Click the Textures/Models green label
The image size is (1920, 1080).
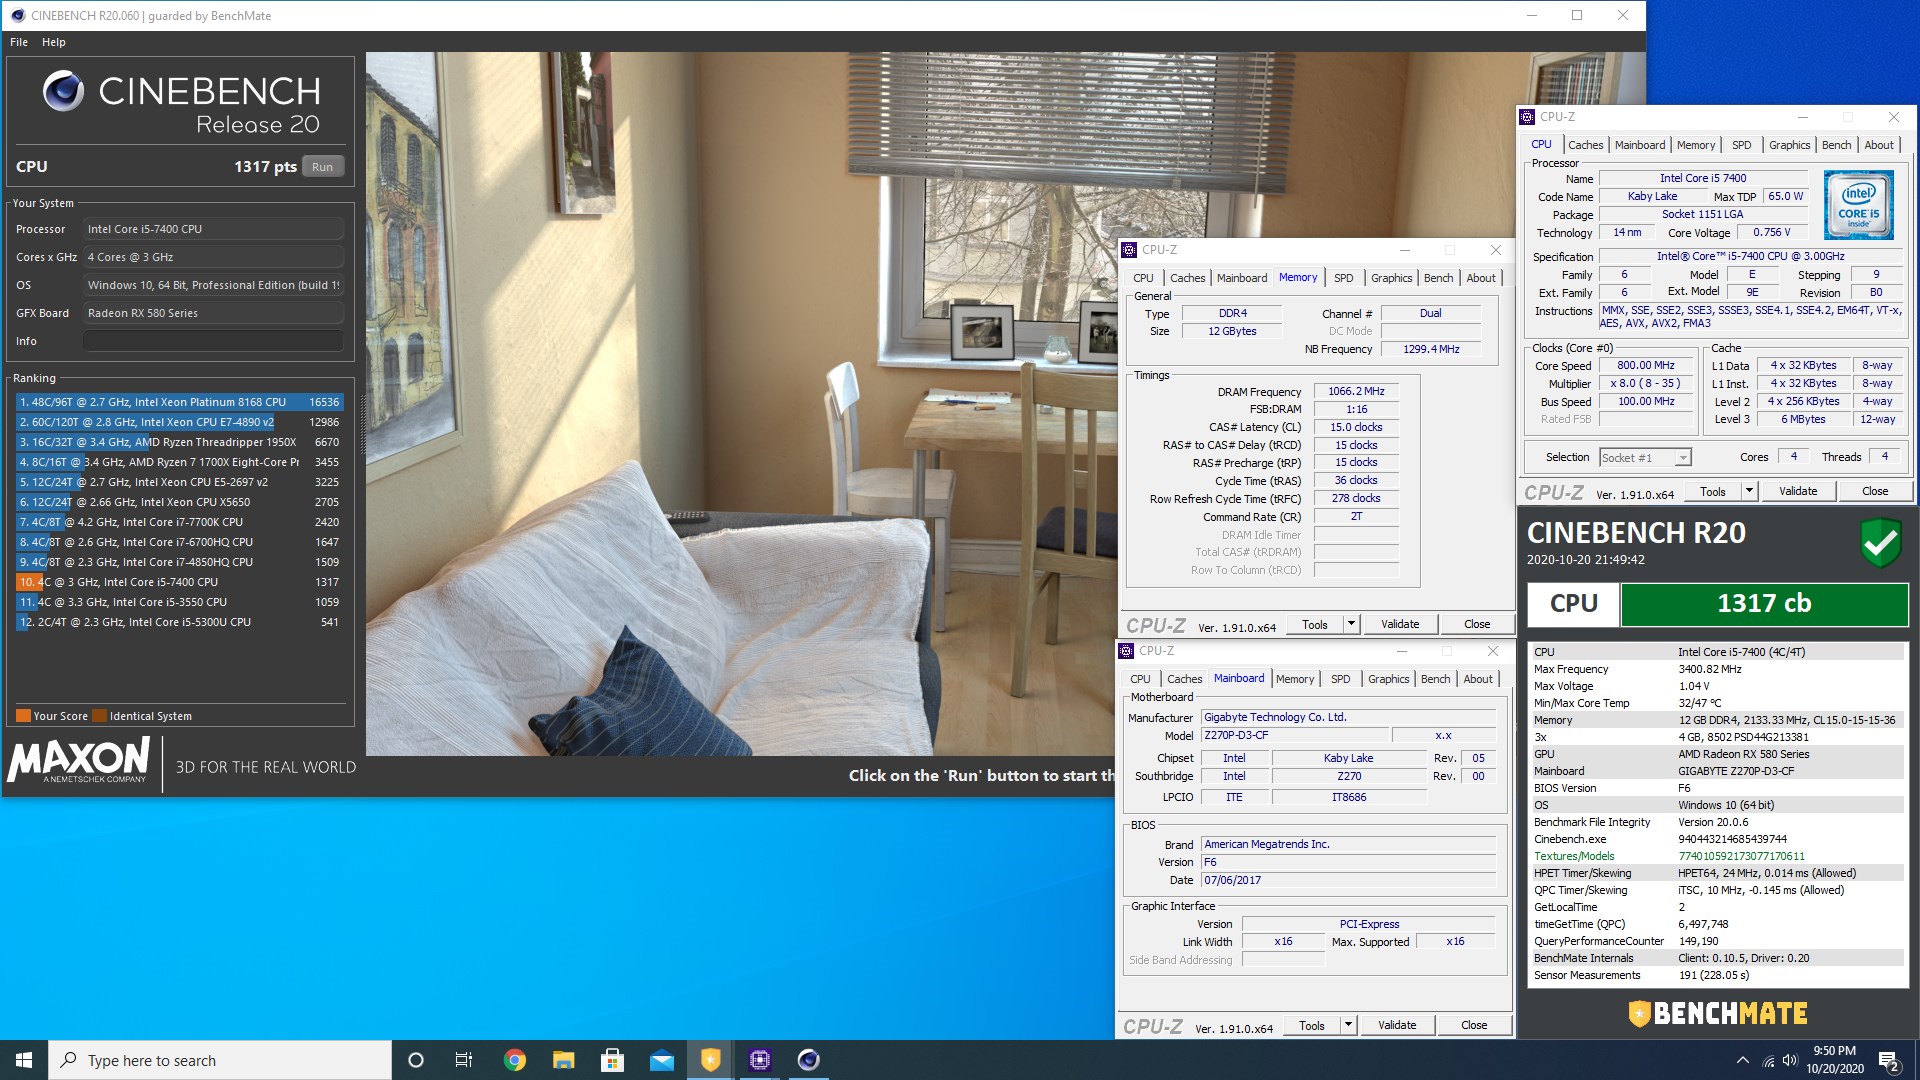pyautogui.click(x=1574, y=856)
